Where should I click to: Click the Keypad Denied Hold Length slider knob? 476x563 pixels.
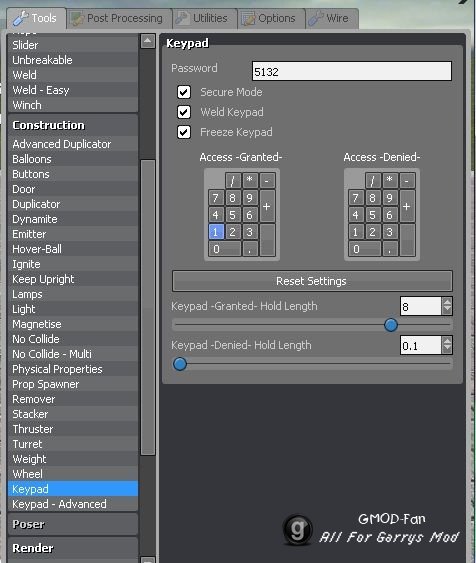(x=180, y=364)
